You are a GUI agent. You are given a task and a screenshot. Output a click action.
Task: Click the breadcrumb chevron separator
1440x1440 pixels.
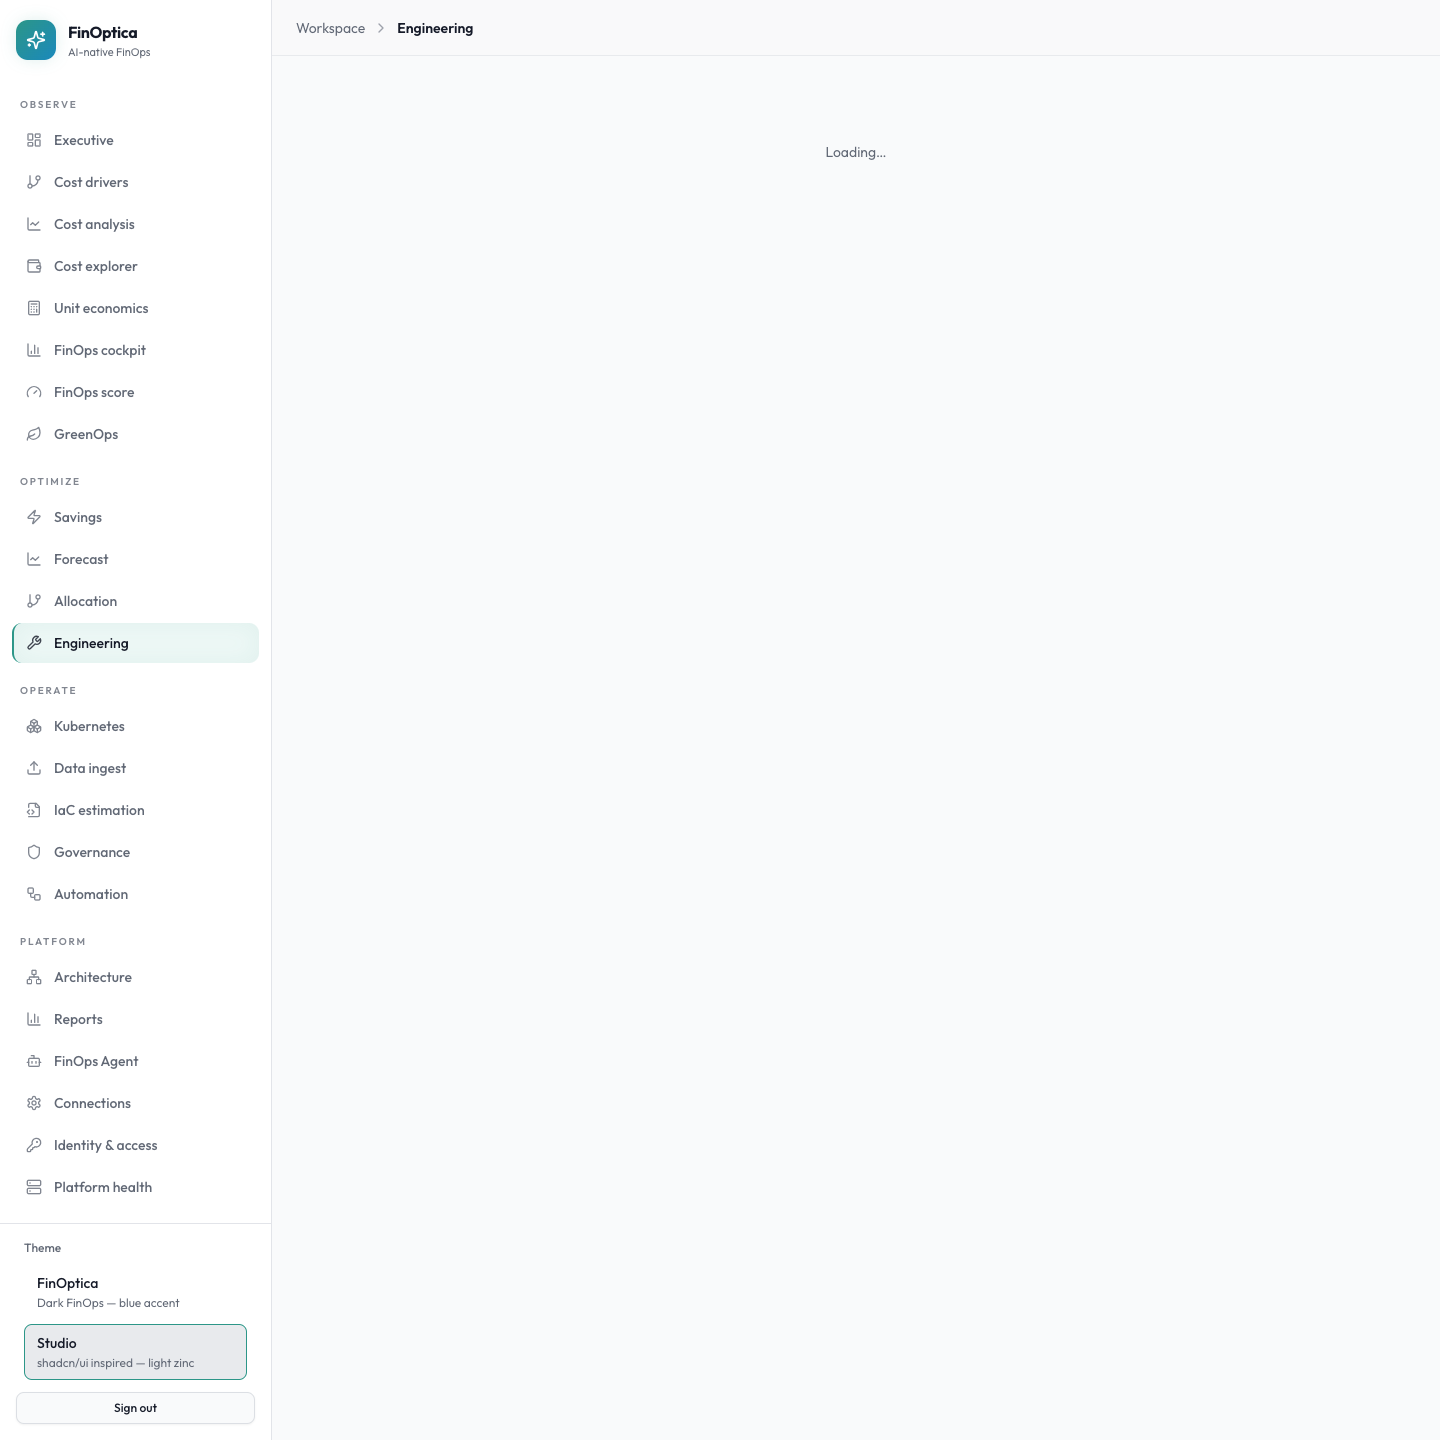tap(381, 28)
